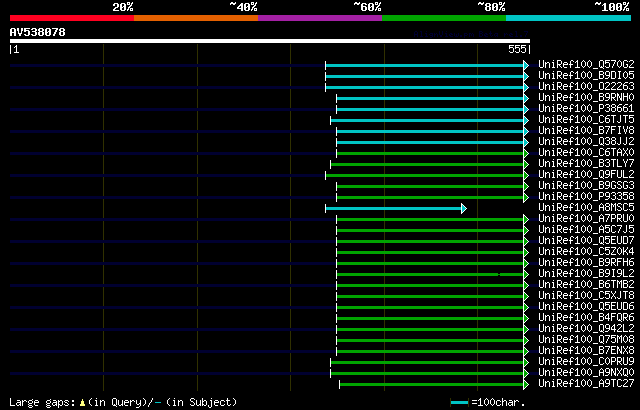Open subject UniRef100_P38661
The height and width of the screenshot is (410, 640).
click(586, 109)
